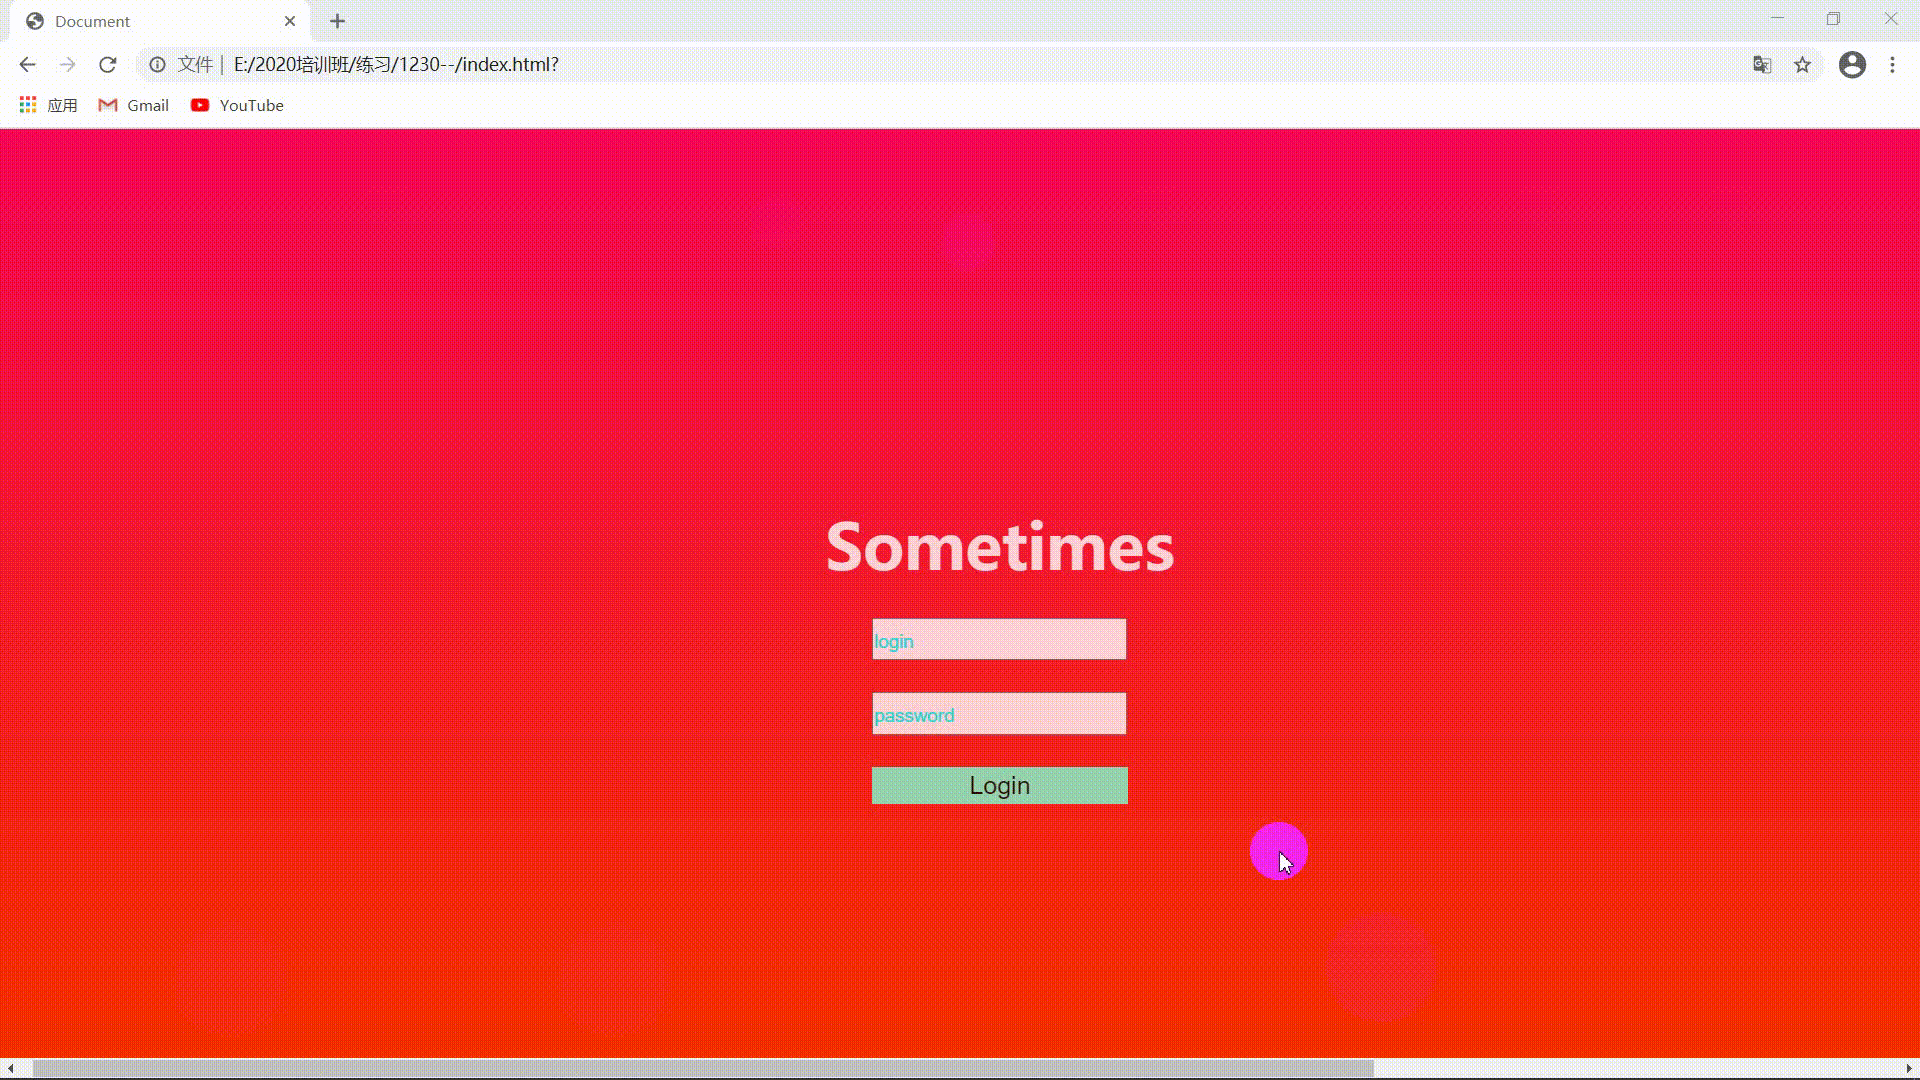Click the address bar URL text

point(396,65)
